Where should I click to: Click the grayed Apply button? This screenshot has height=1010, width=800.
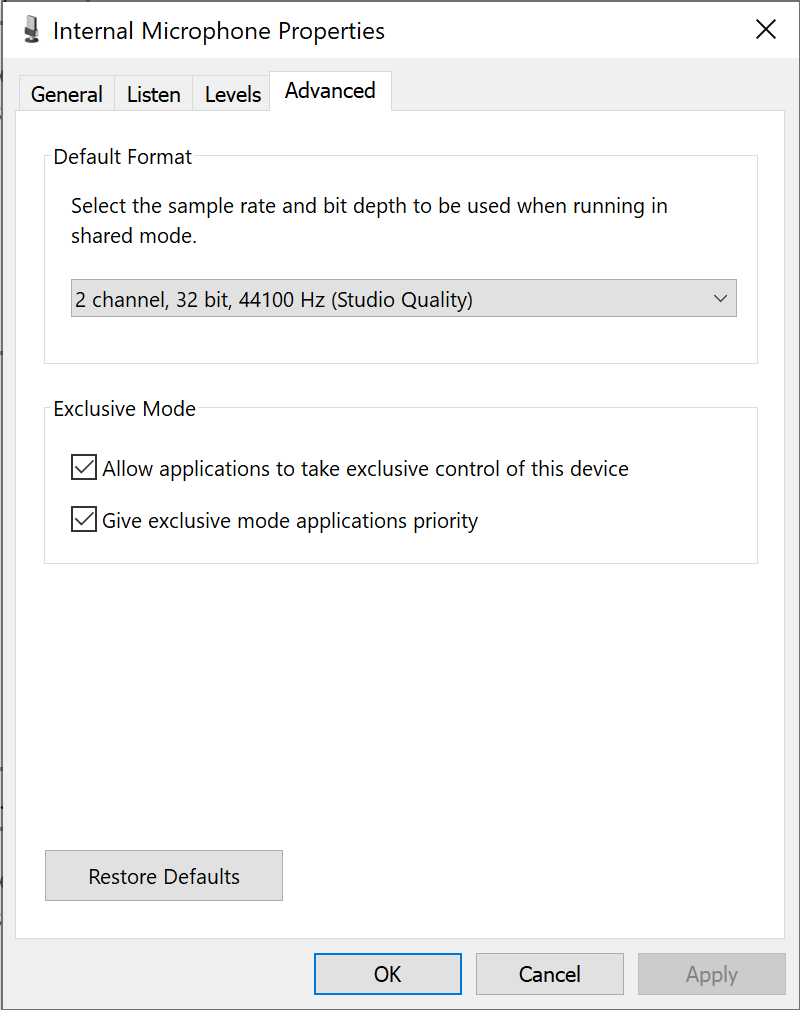pos(712,974)
